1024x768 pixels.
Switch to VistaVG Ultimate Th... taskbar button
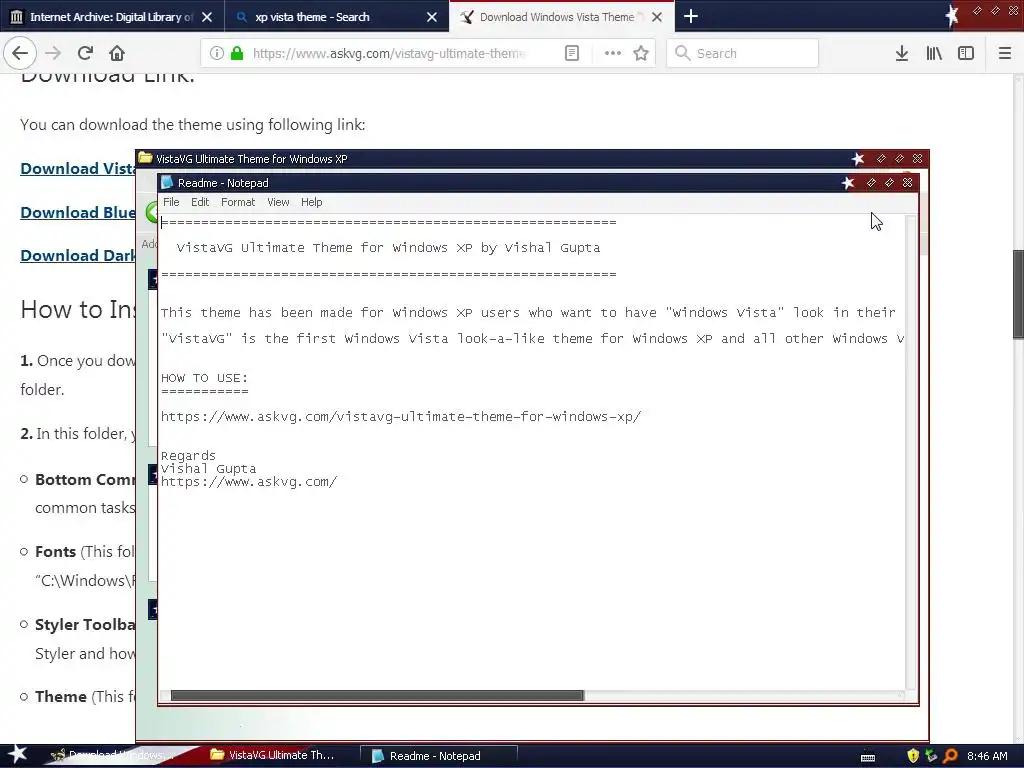(x=272, y=755)
